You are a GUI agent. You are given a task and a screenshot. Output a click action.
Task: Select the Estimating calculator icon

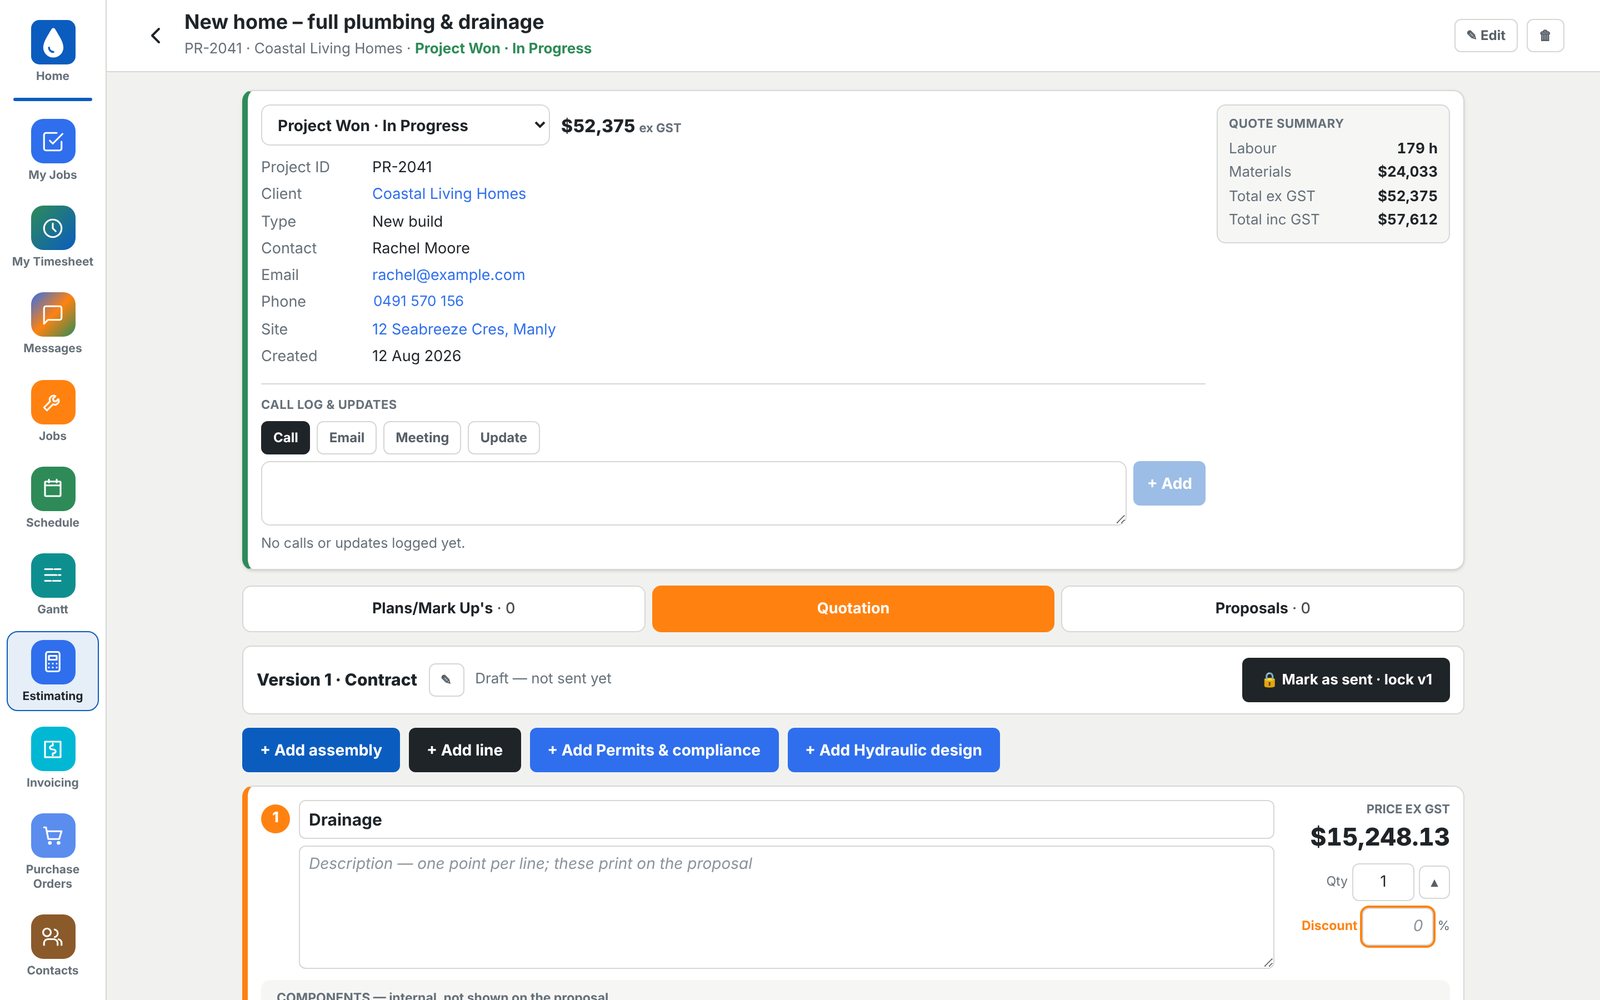pos(53,662)
